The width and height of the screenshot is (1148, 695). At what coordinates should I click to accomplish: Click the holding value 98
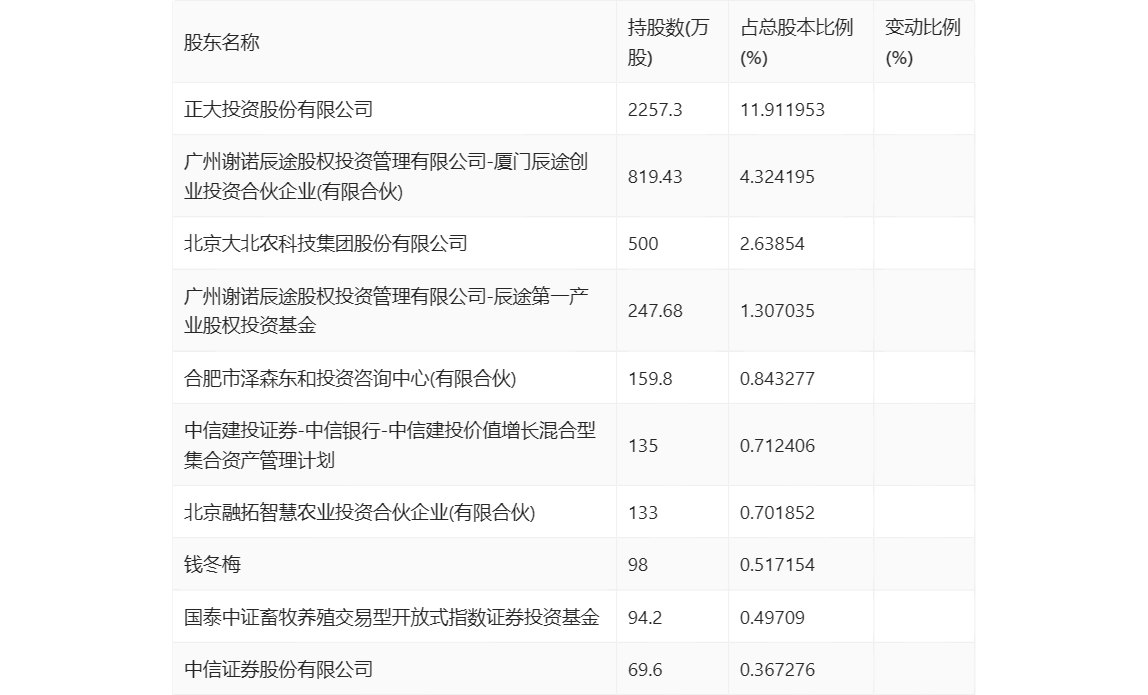point(638,565)
